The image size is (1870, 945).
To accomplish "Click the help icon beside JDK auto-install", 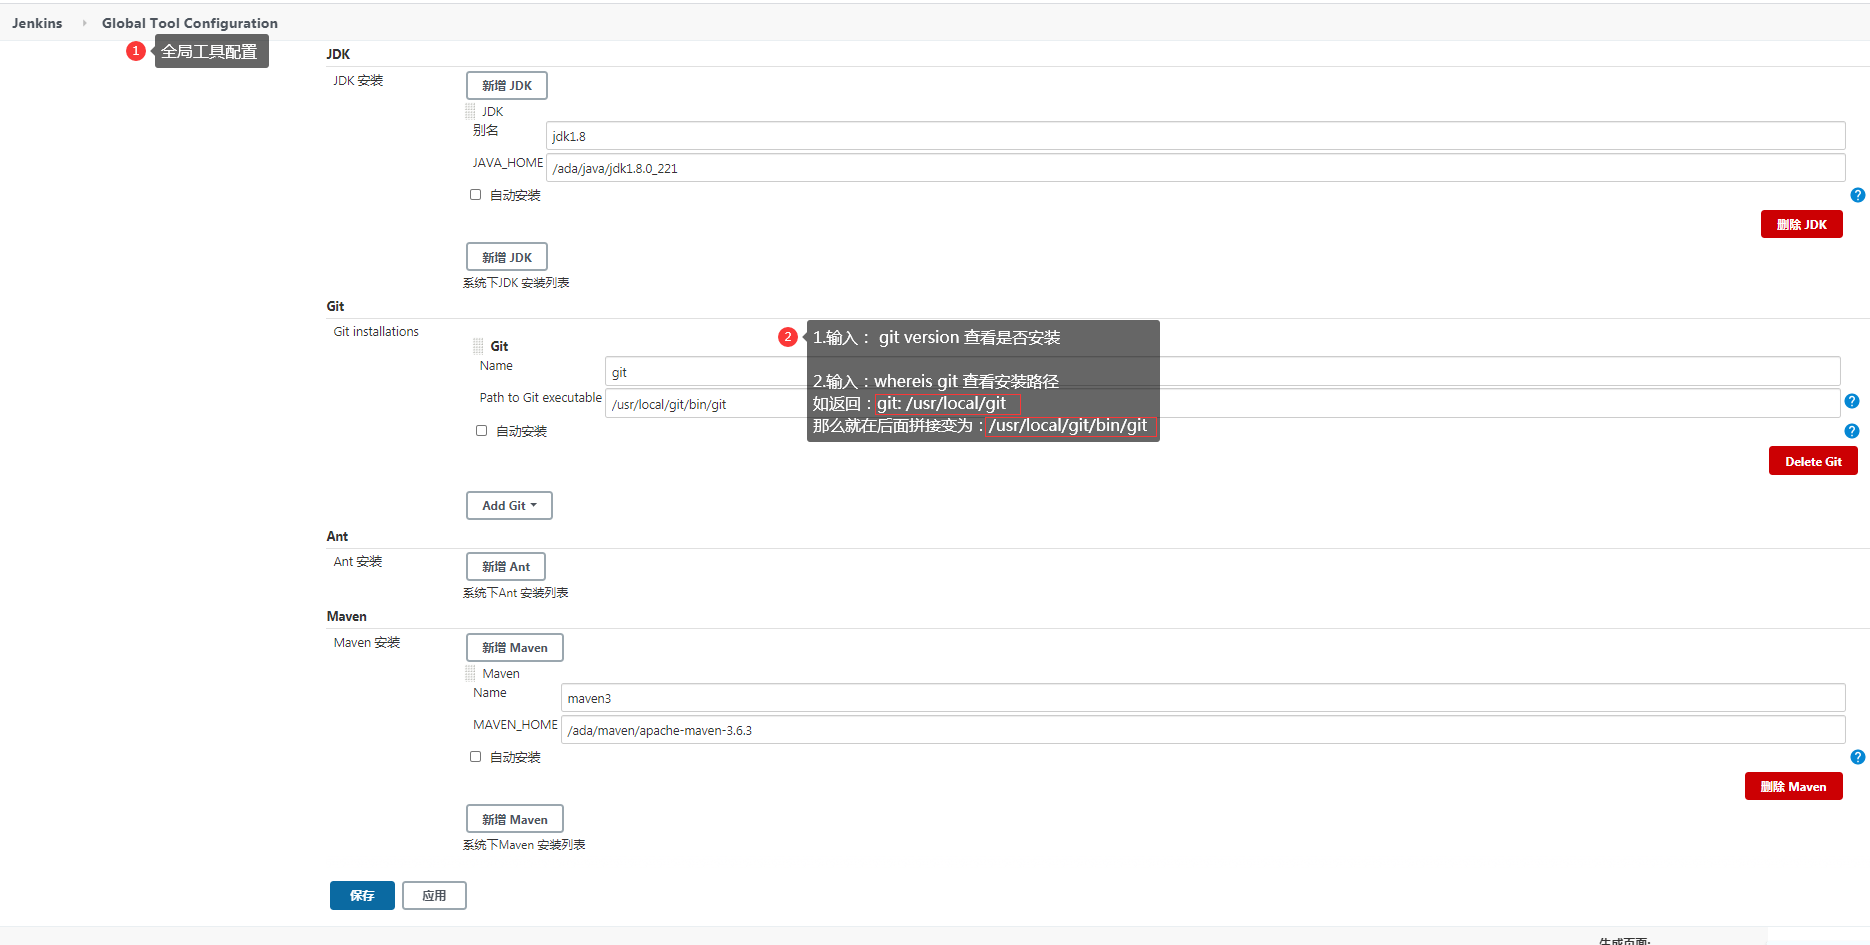I will [x=1857, y=195].
